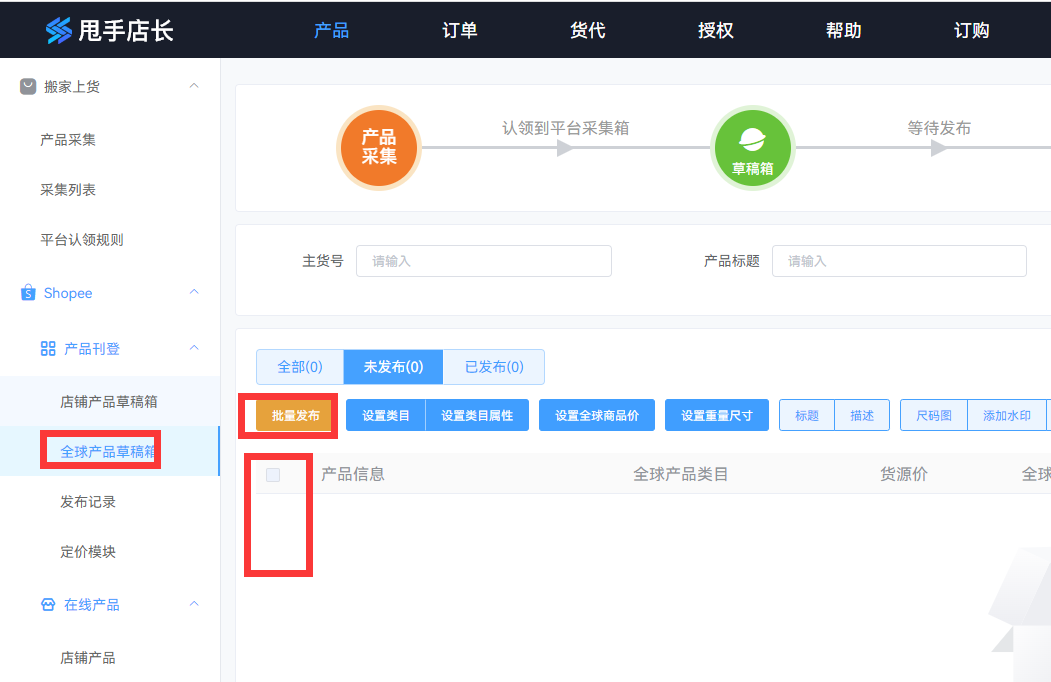Click the Shopee shopping bag icon
The image size is (1051, 682).
click(28, 293)
